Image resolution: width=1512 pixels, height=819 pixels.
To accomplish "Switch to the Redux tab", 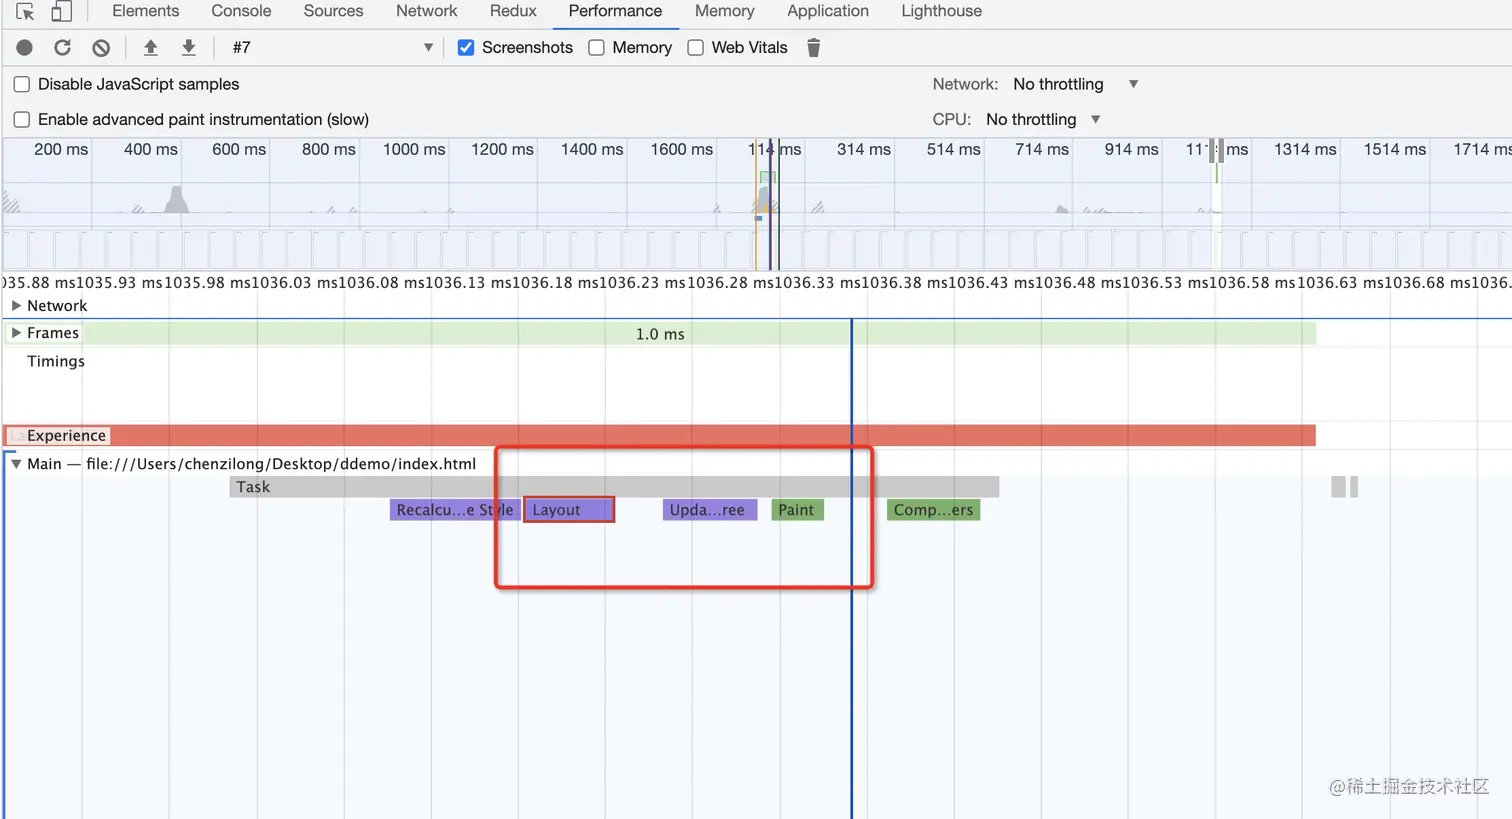I will [513, 11].
